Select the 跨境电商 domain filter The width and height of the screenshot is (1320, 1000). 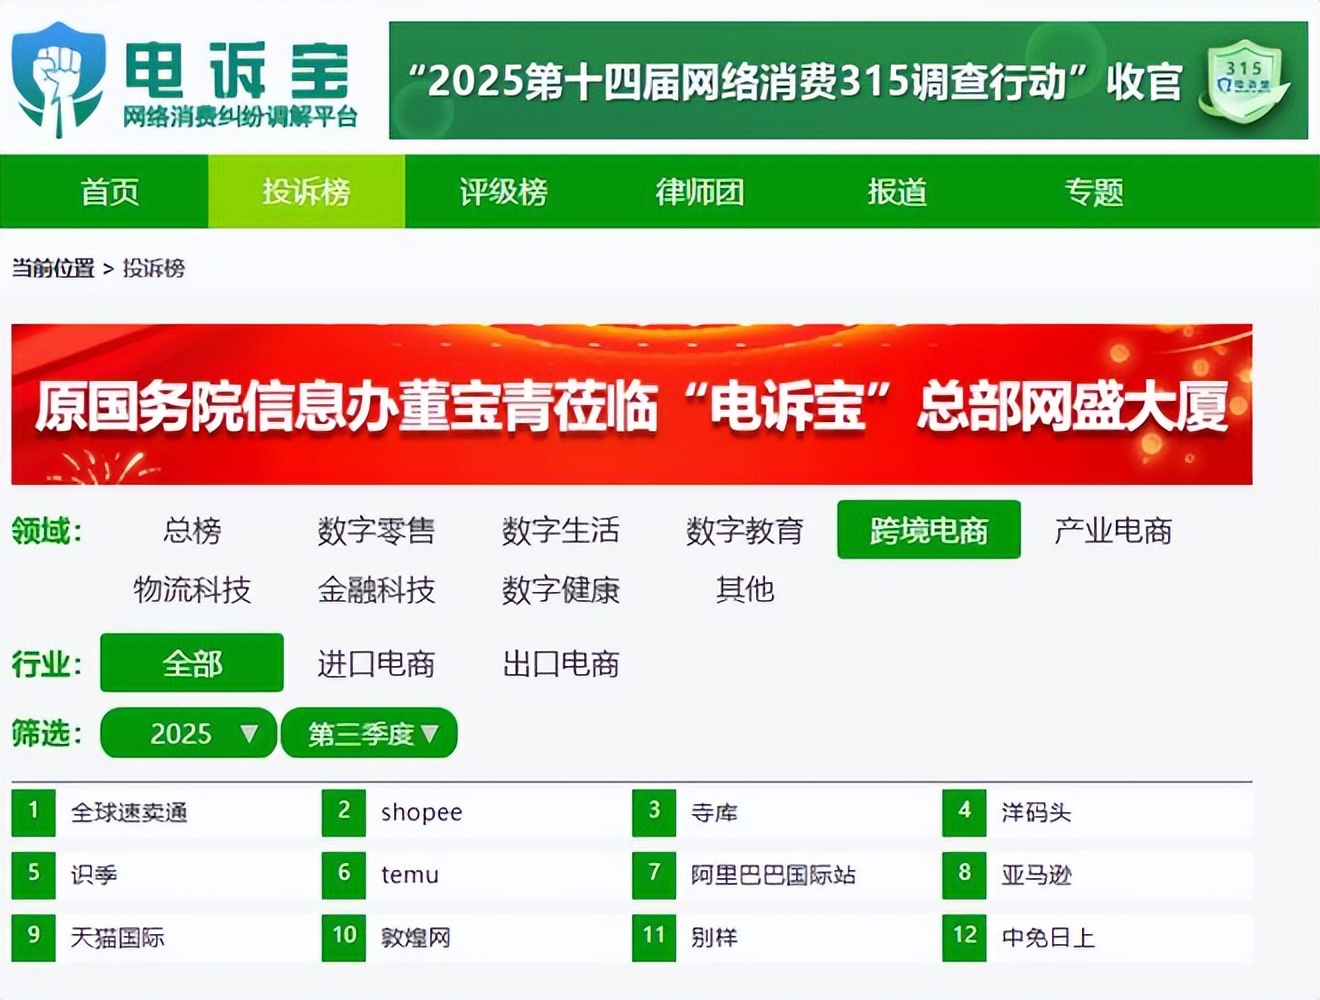click(x=929, y=530)
